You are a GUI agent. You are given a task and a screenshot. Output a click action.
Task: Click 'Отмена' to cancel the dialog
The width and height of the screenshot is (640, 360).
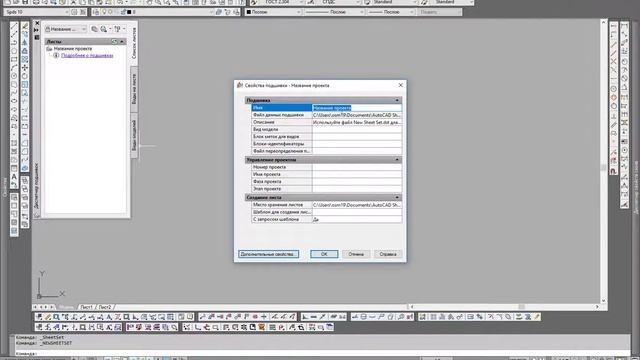point(356,254)
